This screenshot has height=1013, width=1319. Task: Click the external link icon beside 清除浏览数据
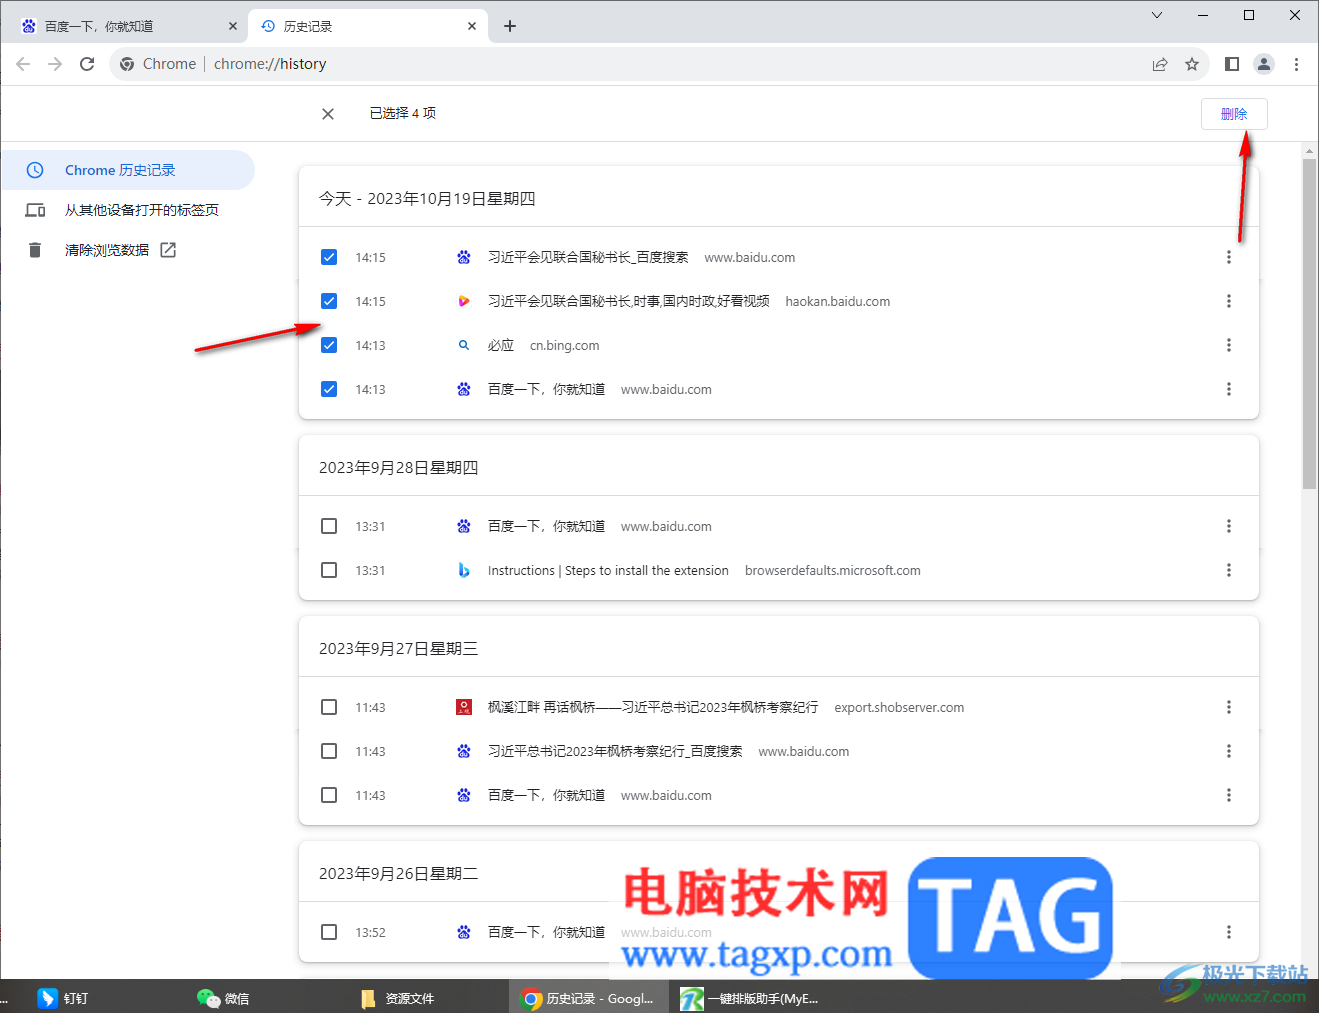point(167,249)
